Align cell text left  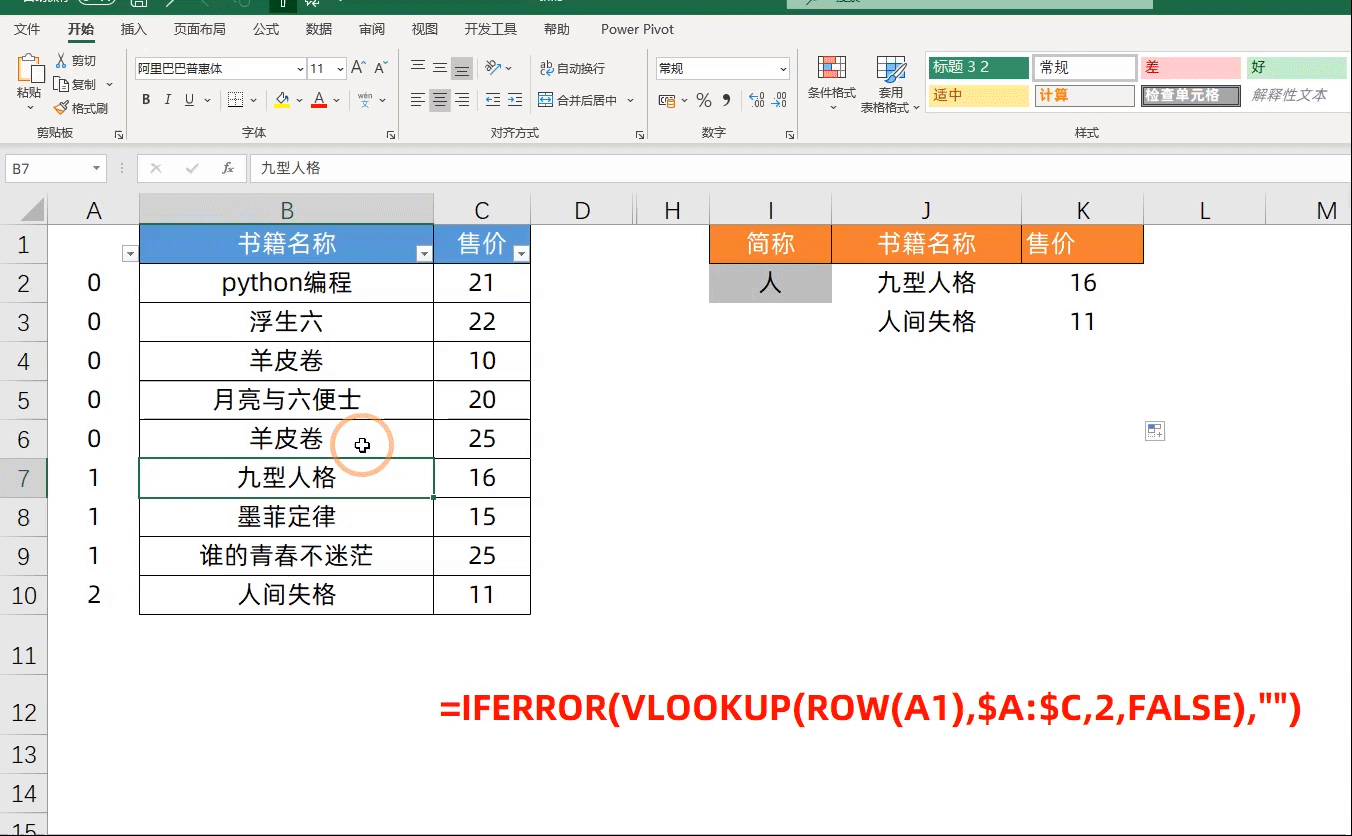(x=418, y=100)
